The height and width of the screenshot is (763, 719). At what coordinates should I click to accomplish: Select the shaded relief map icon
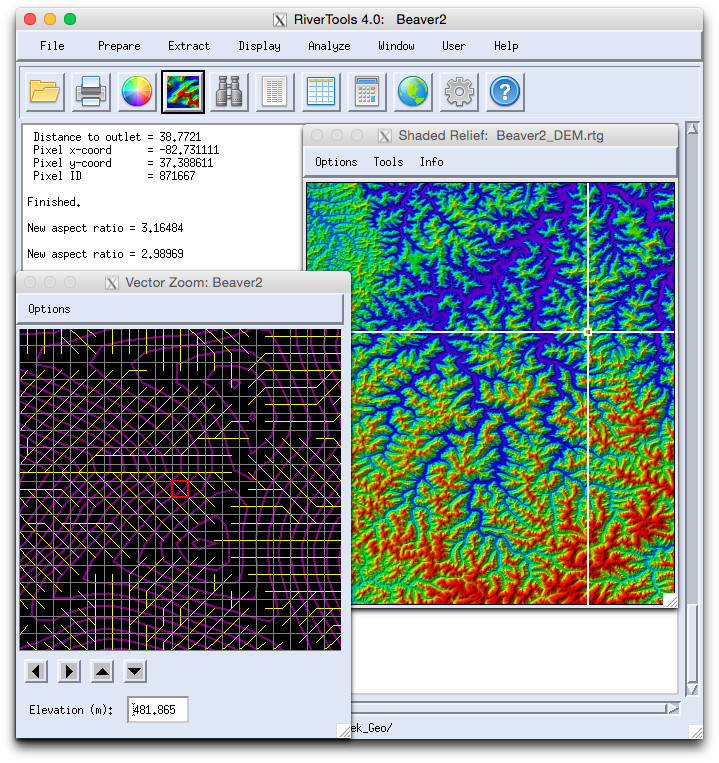183,93
